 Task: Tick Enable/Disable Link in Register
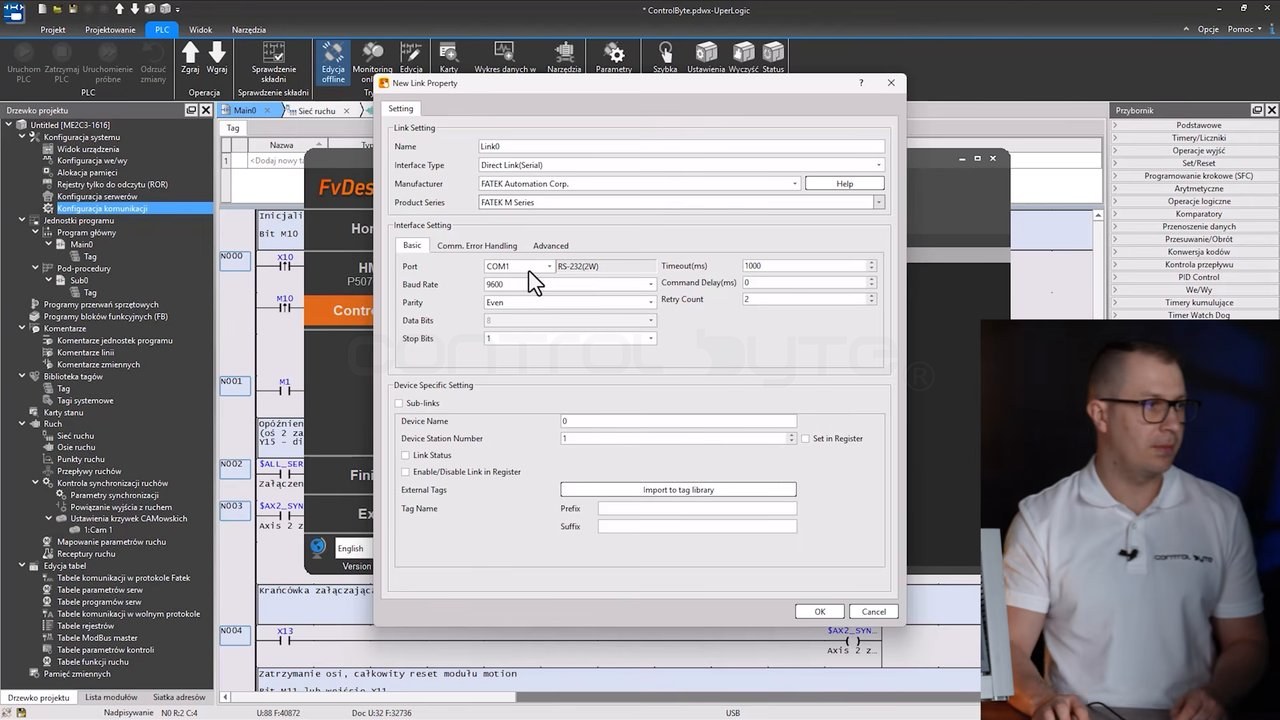click(405, 471)
